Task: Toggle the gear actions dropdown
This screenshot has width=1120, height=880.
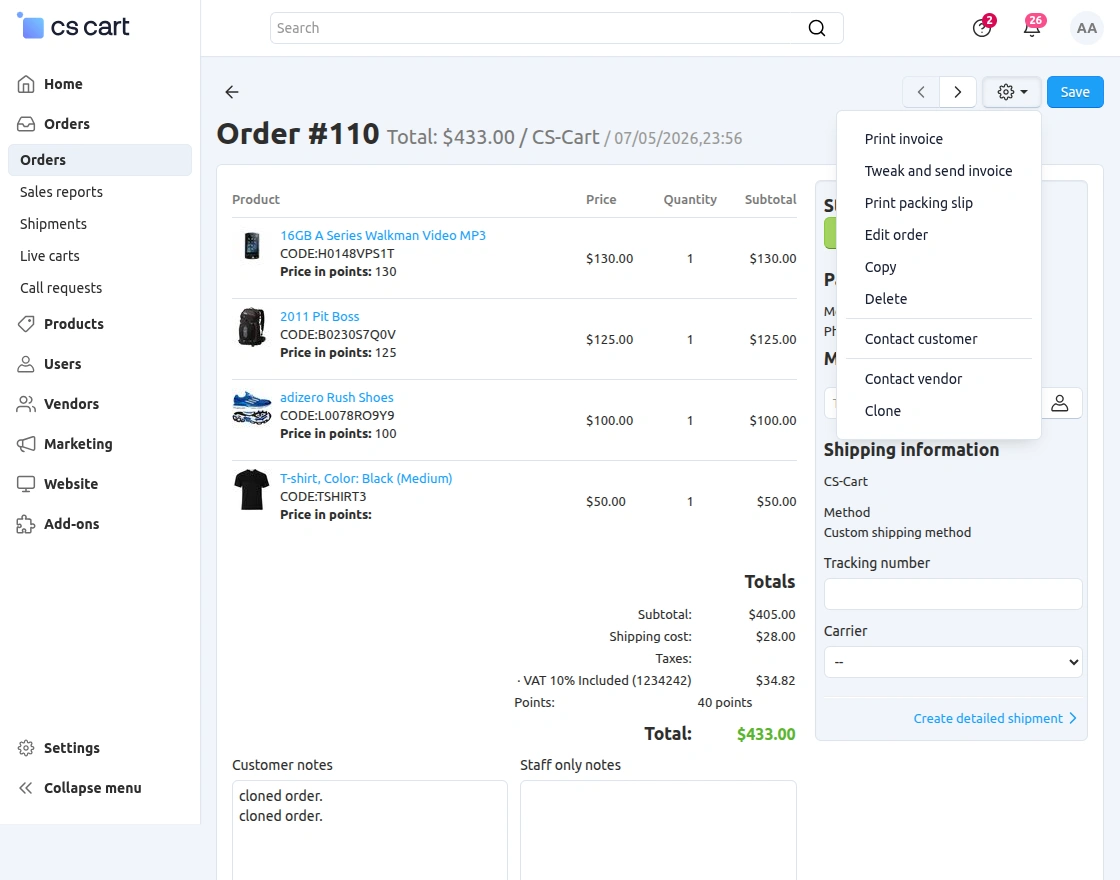Action: tap(1012, 92)
